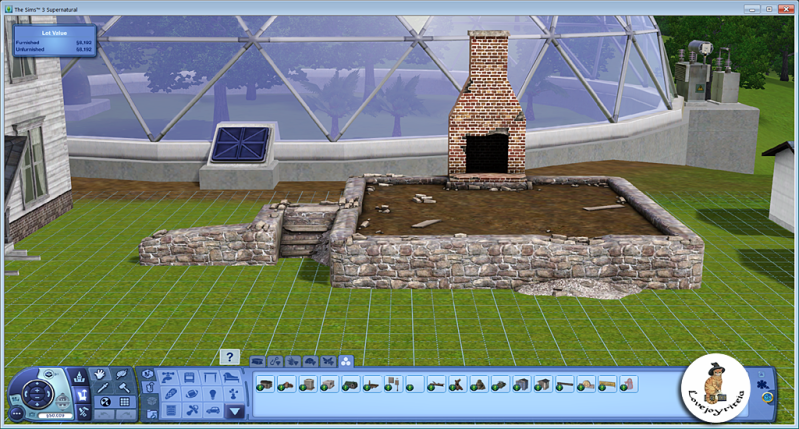This screenshot has height=429, width=799.
Task: Select the turtle subcategory tab
Action: click(x=310, y=361)
